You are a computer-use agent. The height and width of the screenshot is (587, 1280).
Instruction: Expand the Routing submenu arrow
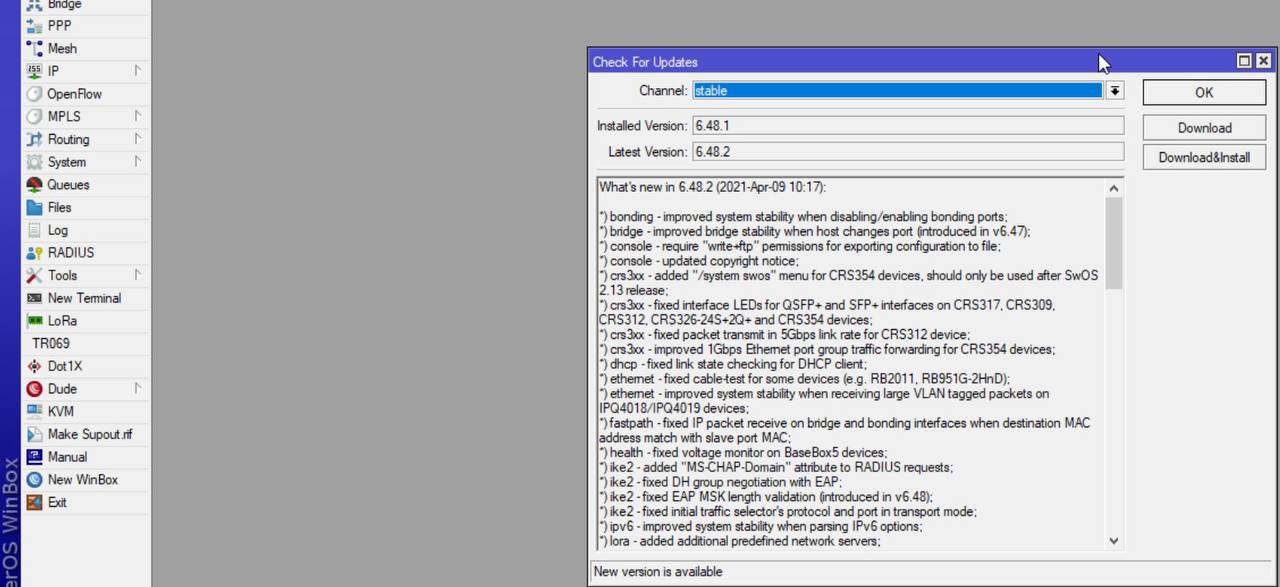coord(137,138)
